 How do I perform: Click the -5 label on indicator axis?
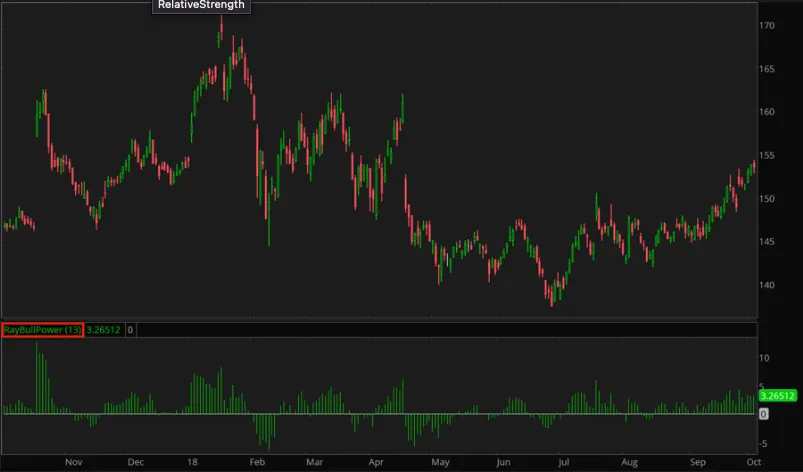764,444
